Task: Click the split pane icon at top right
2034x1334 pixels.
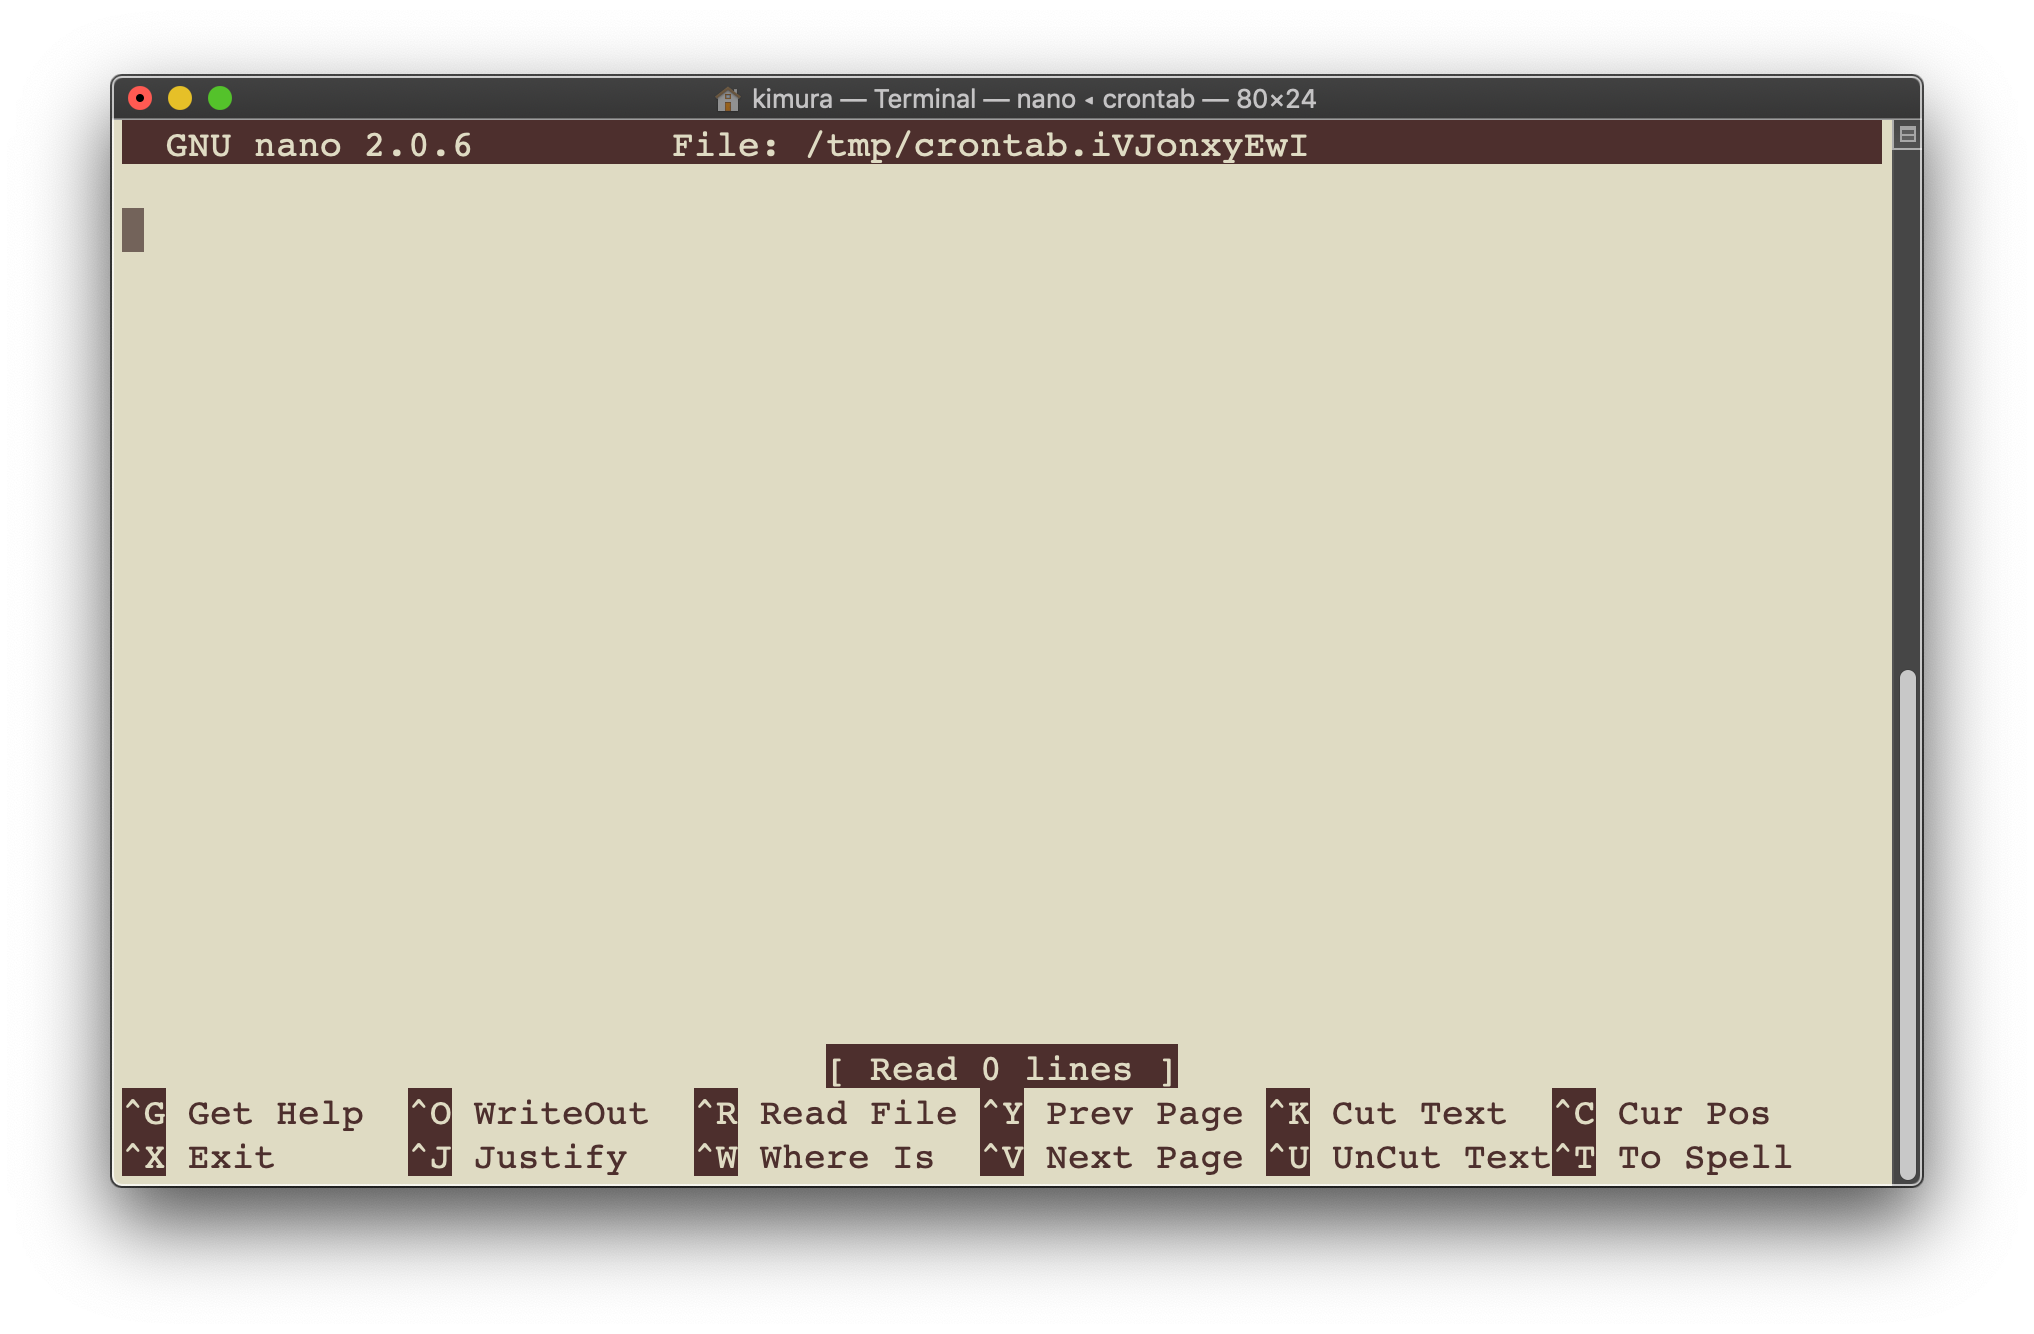Action: [x=1907, y=135]
